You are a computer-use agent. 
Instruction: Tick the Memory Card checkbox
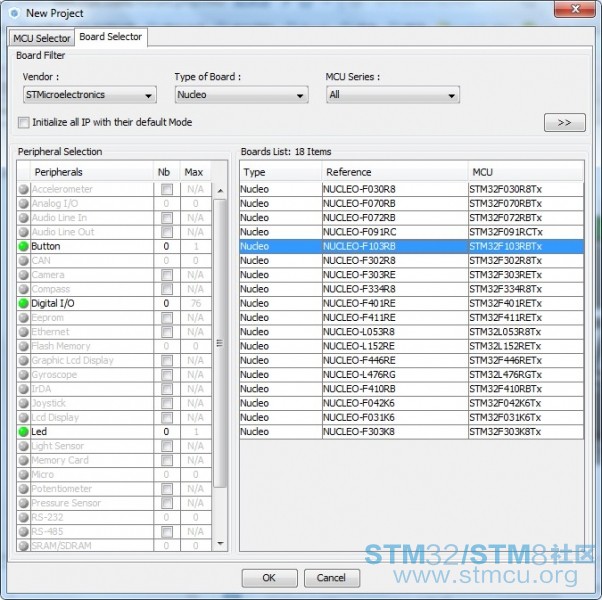tap(167, 460)
